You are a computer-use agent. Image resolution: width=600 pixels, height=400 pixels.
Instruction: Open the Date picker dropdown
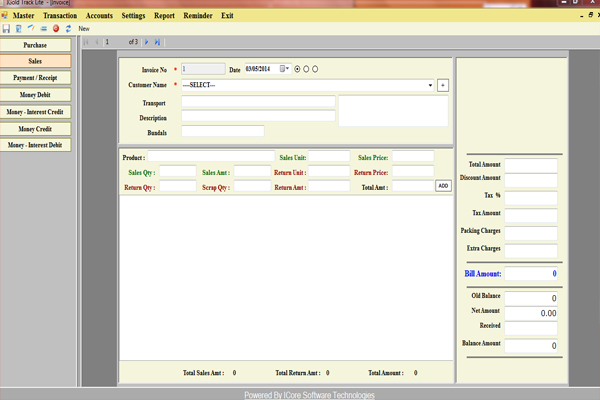[286, 69]
